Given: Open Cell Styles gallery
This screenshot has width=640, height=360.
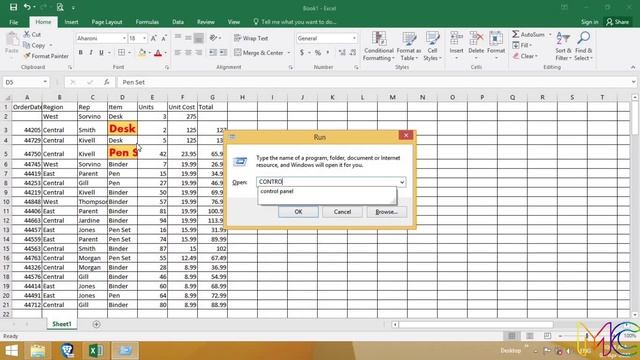Looking at the screenshot, I should pyautogui.click(x=432, y=46).
